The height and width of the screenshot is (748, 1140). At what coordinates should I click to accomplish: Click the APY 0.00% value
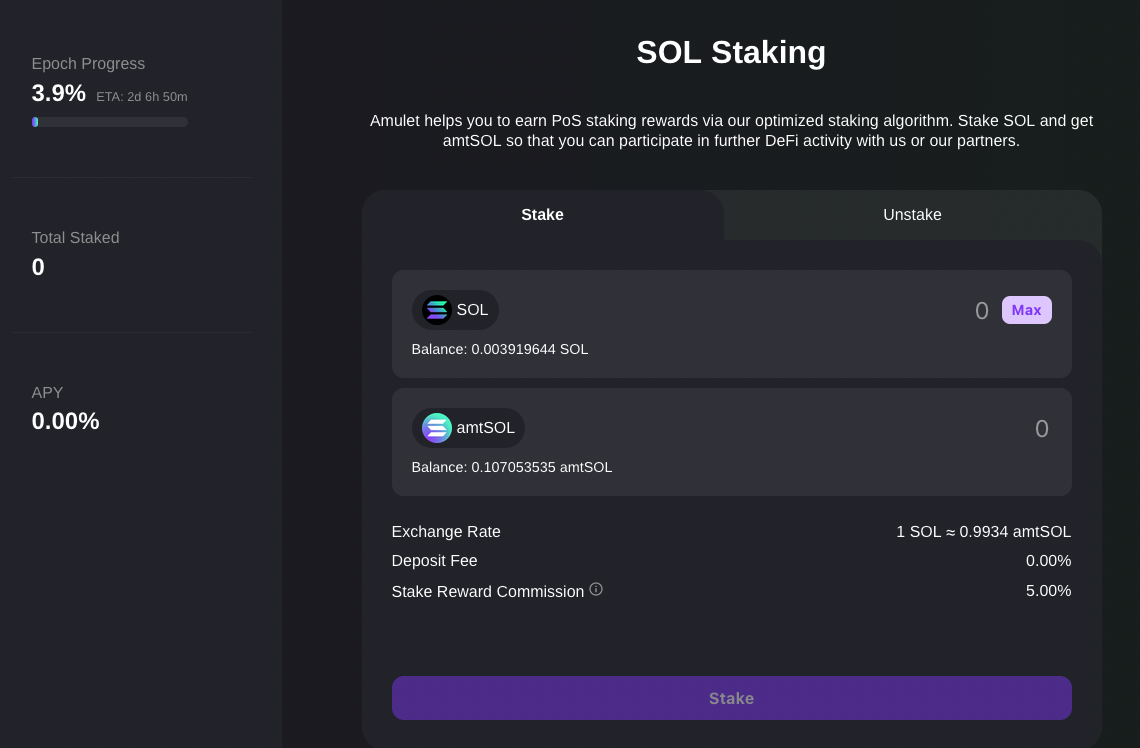click(65, 422)
